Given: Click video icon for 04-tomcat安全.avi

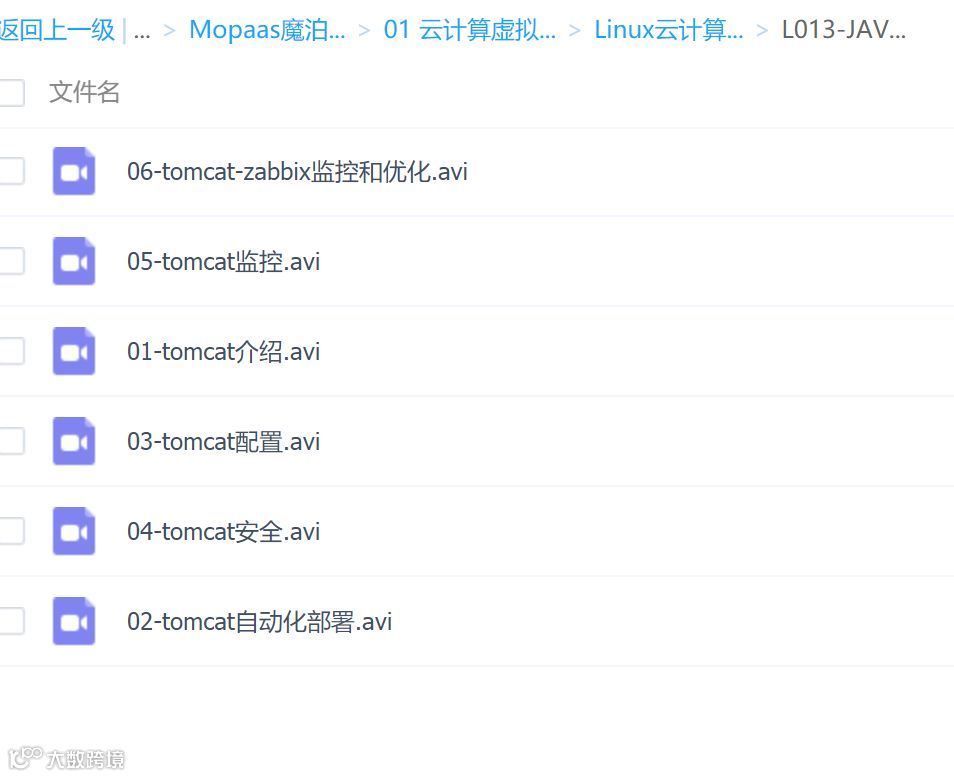Looking at the screenshot, I should pos(74,531).
